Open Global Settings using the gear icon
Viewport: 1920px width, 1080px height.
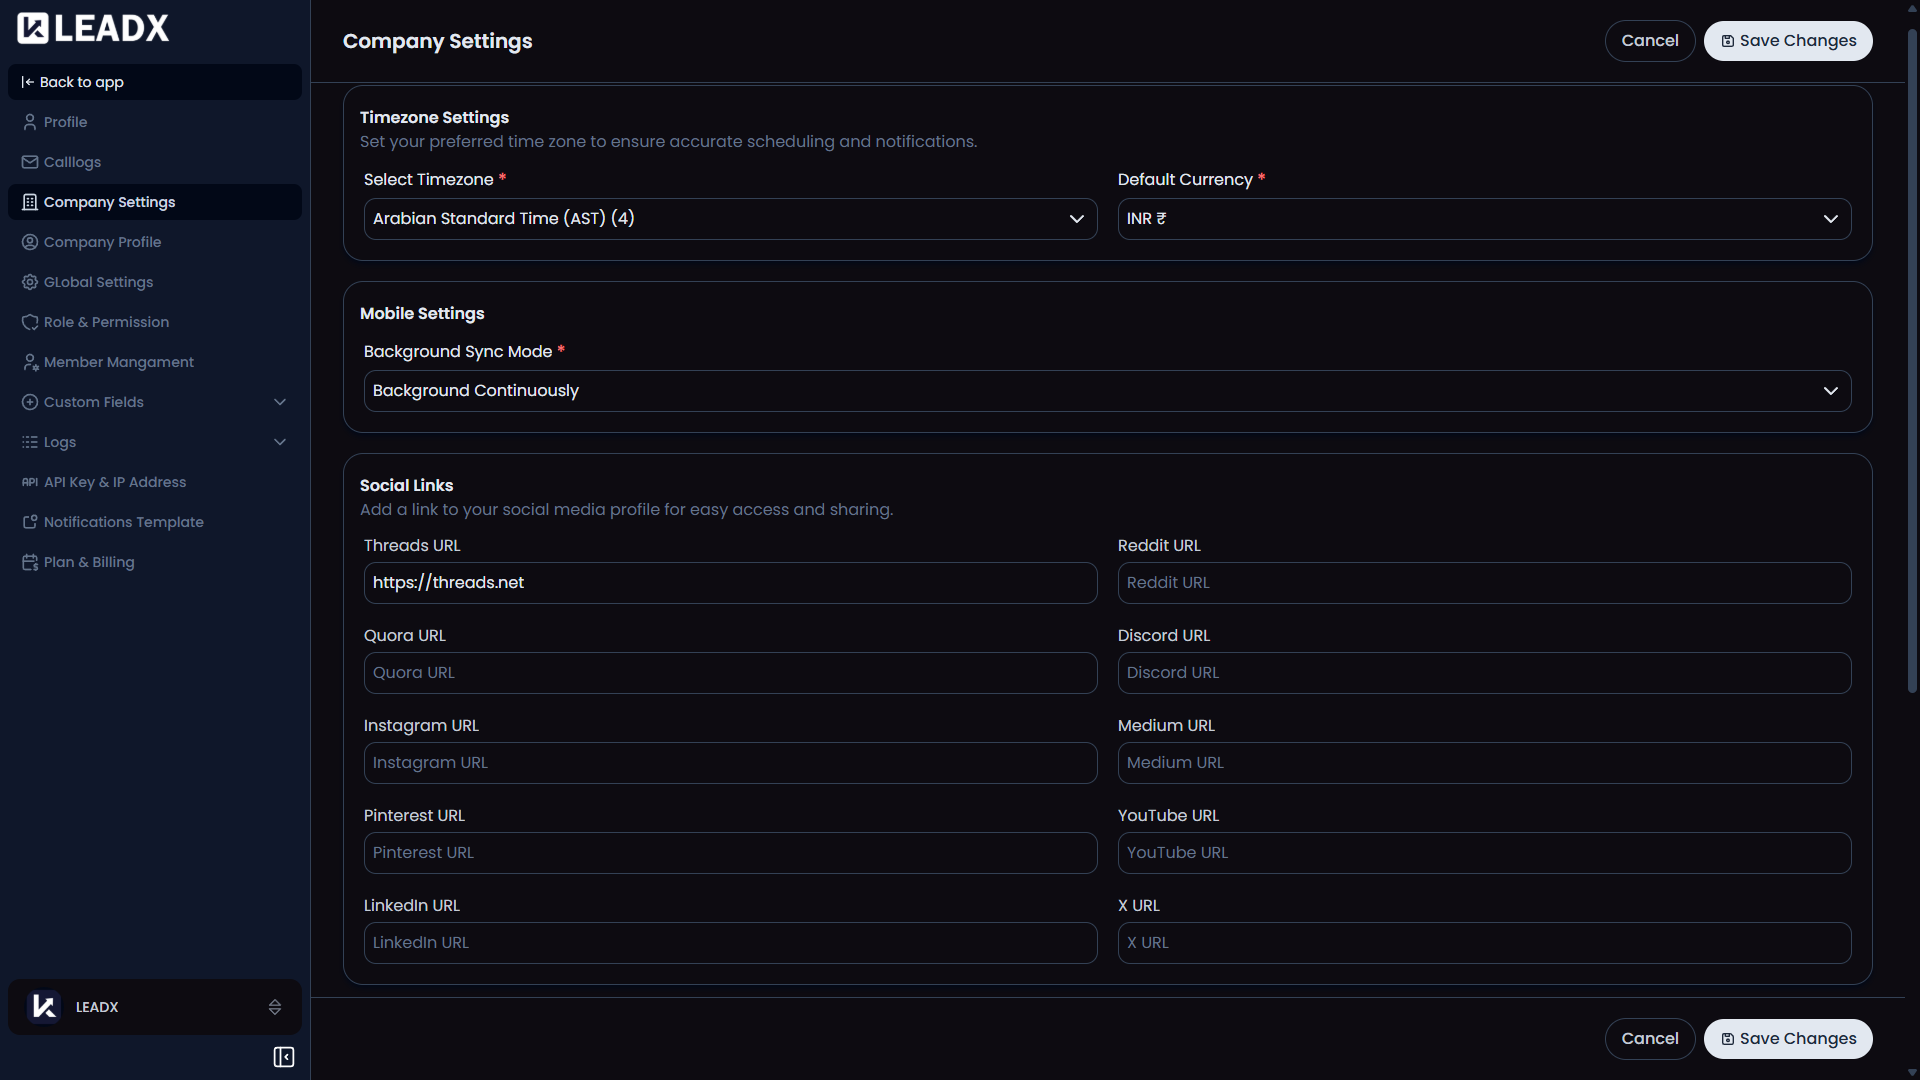(29, 282)
